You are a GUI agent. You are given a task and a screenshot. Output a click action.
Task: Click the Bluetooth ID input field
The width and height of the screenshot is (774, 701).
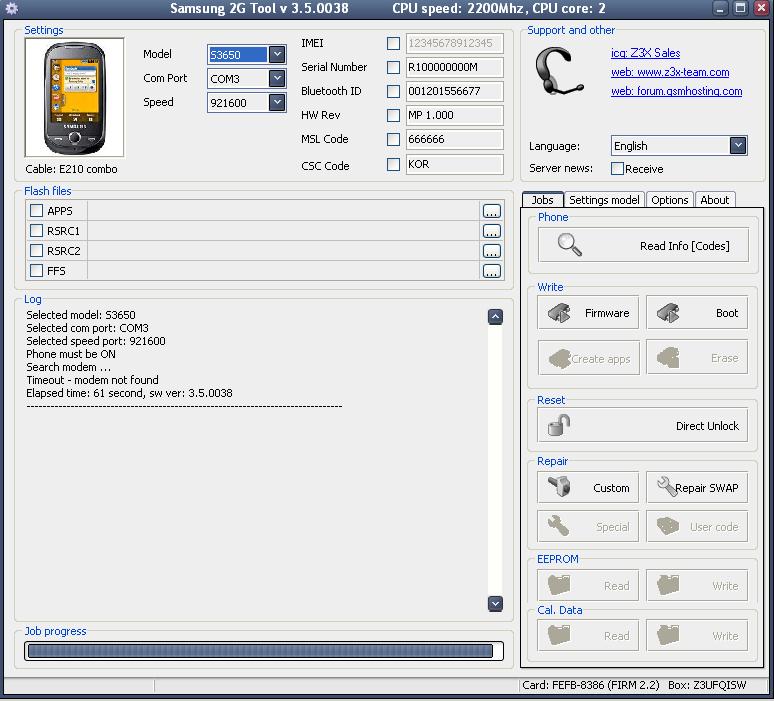pyautogui.click(x=454, y=91)
